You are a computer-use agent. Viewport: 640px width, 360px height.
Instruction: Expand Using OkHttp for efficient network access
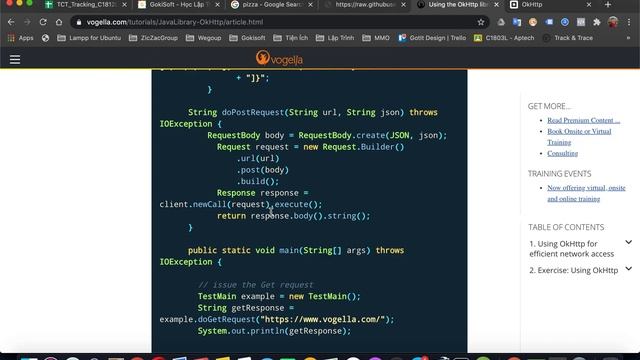[x=629, y=242]
